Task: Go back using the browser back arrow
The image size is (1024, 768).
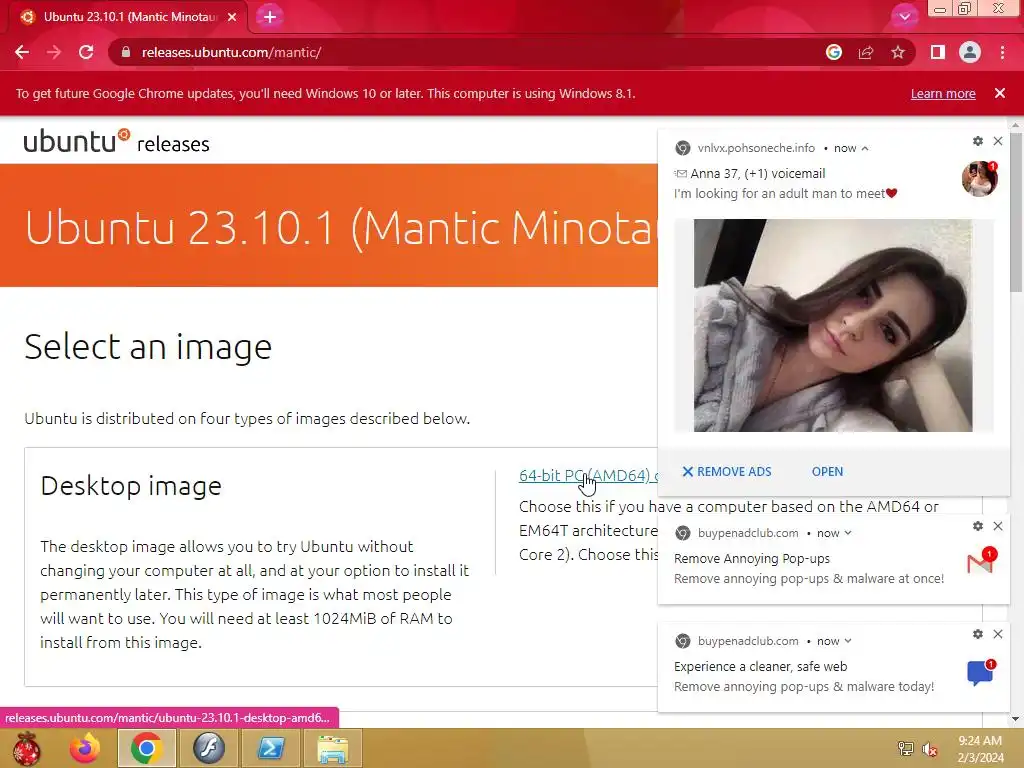Action: [22, 52]
